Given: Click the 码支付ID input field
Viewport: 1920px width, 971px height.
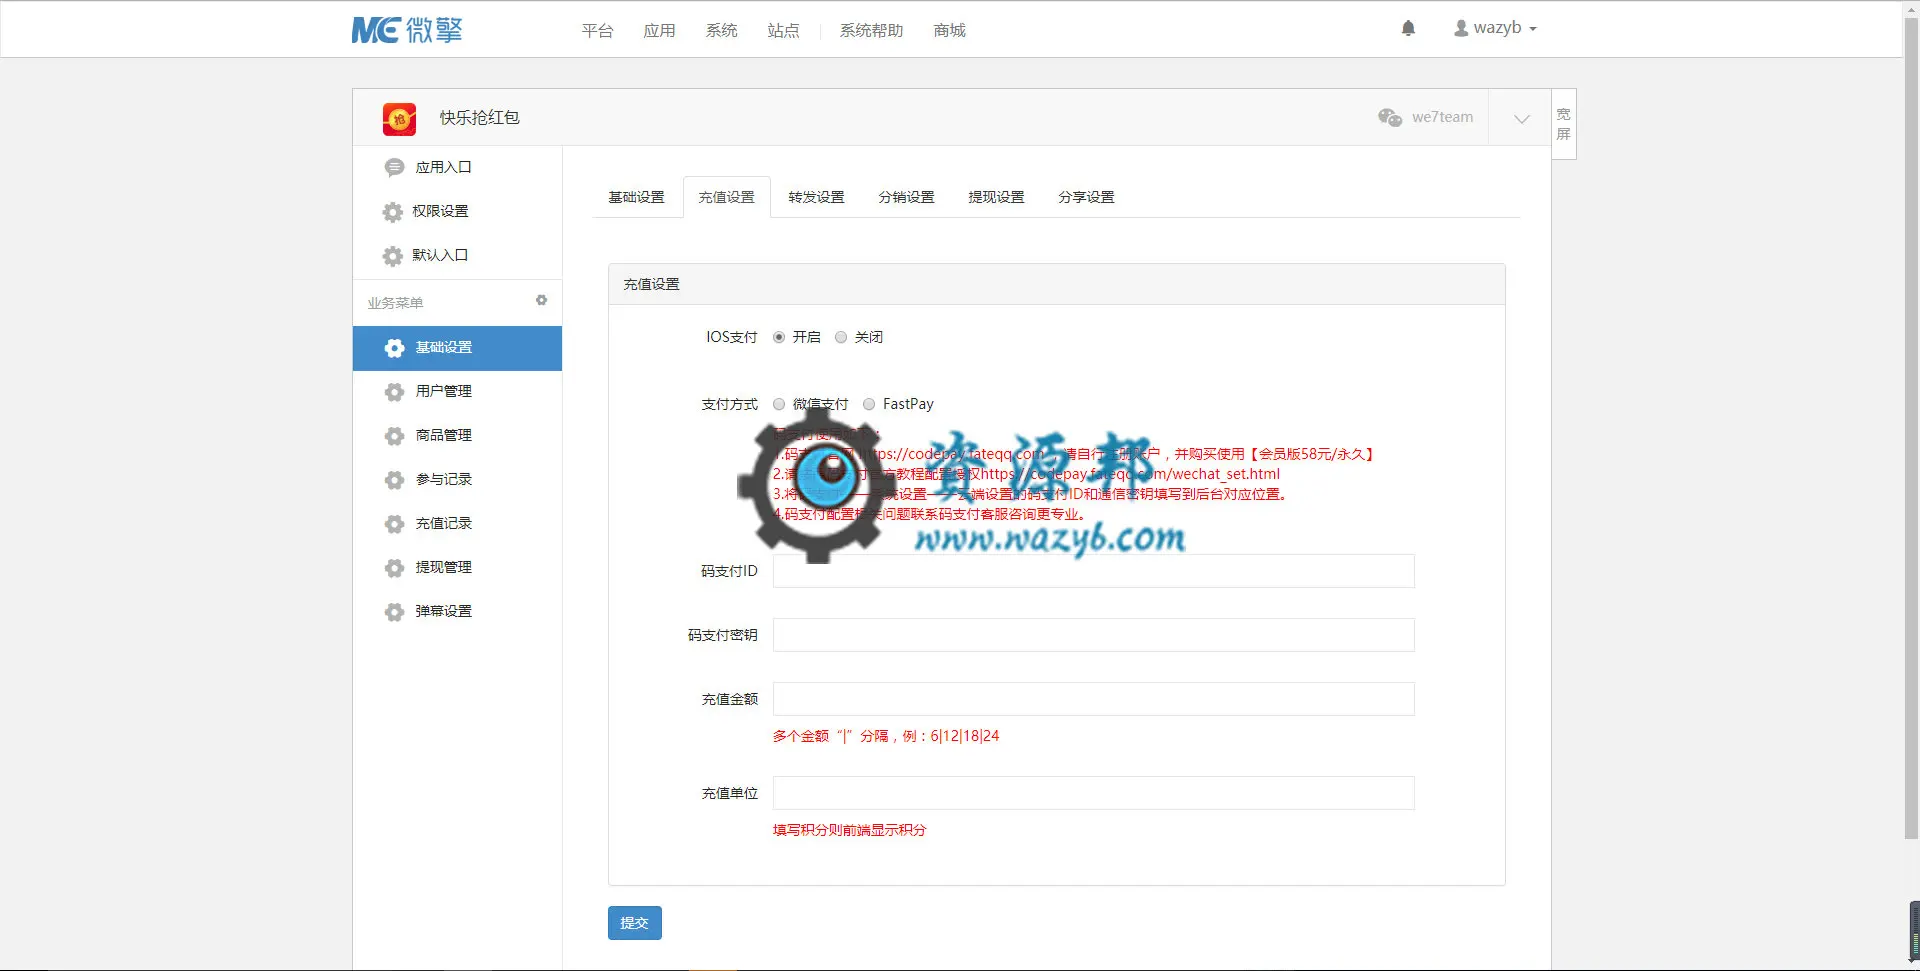Looking at the screenshot, I should point(1093,571).
